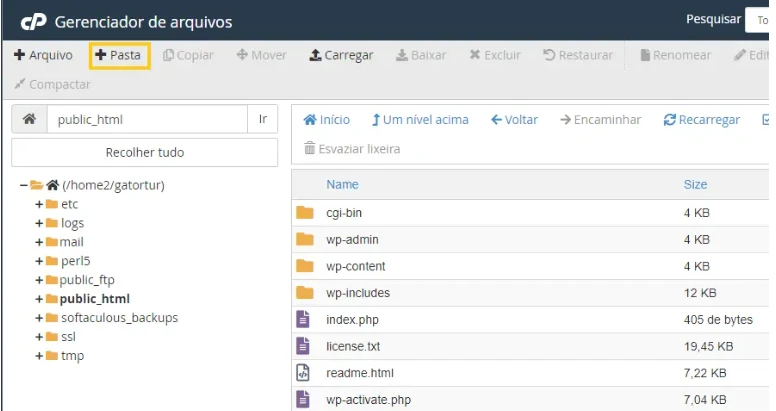
Task: Expand the etc folder tree node
Action: 39,204
